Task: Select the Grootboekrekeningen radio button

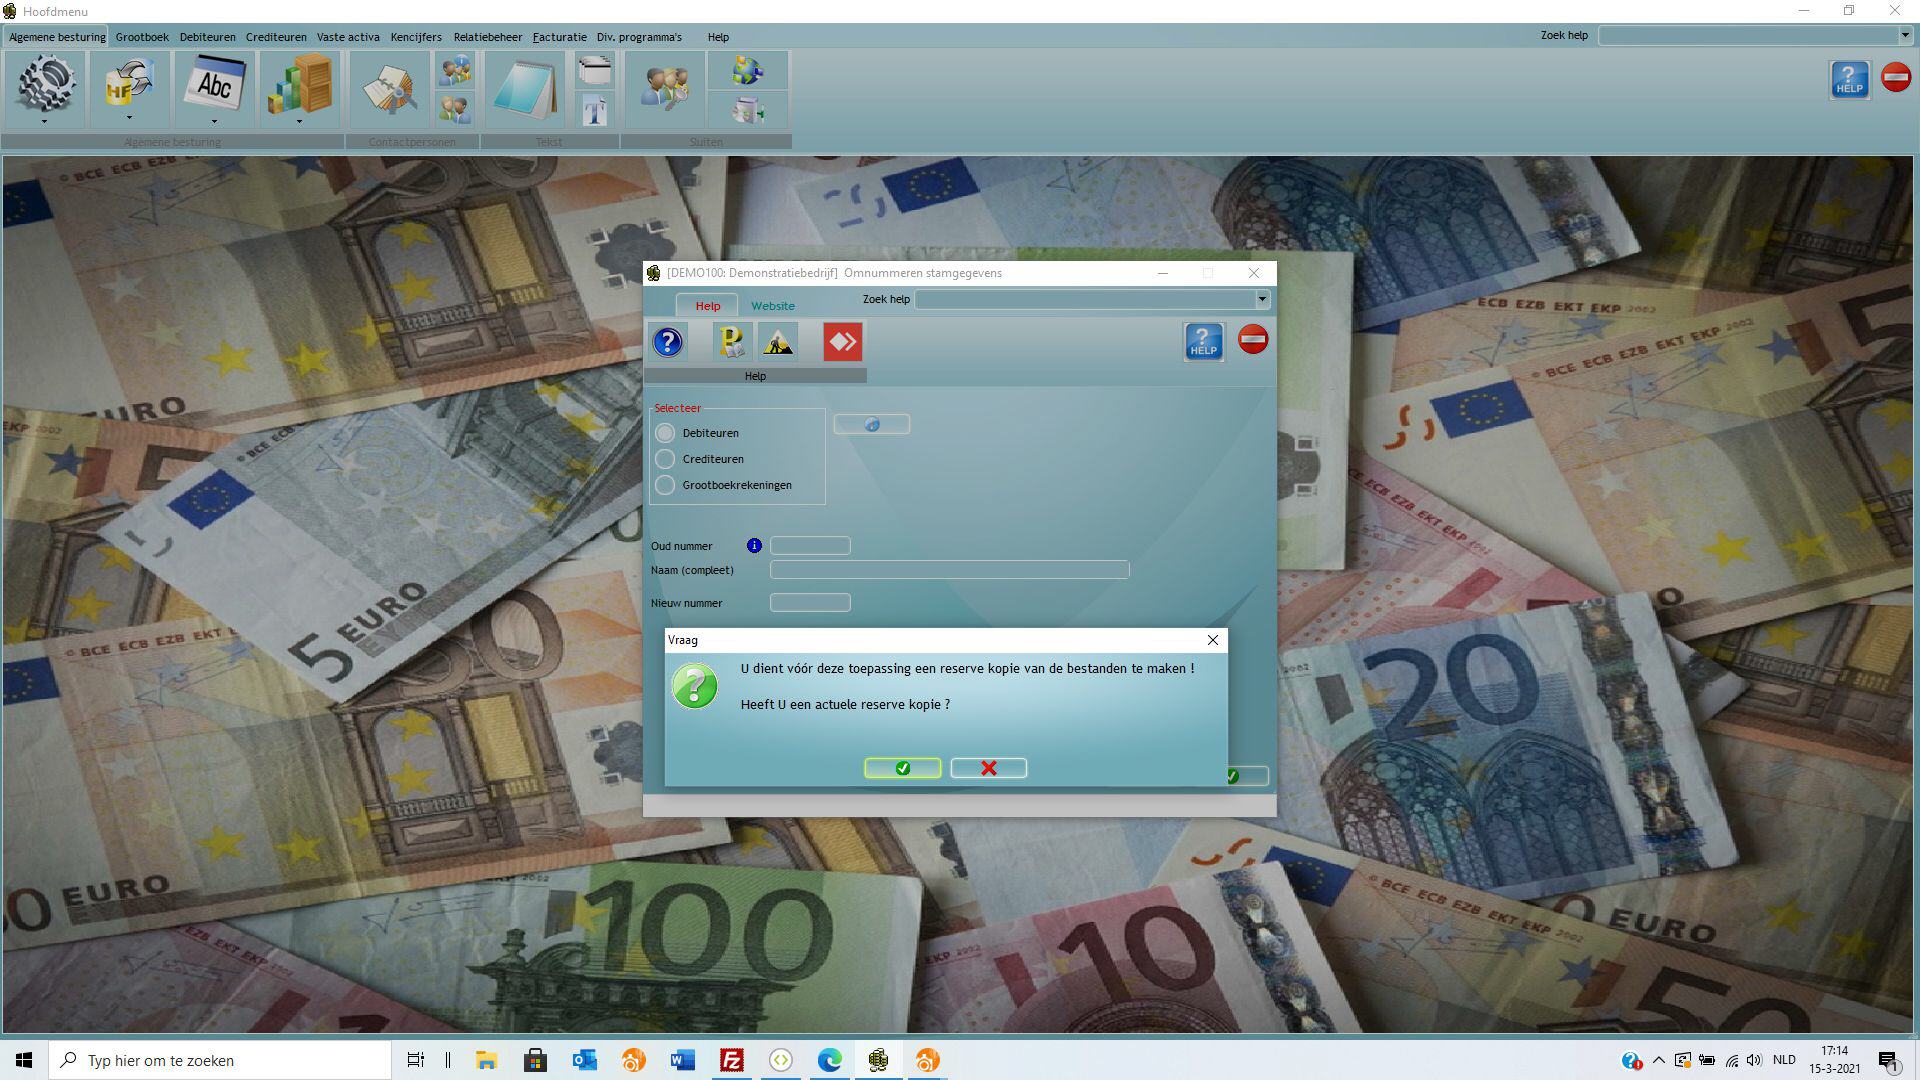Action: pyautogui.click(x=665, y=485)
